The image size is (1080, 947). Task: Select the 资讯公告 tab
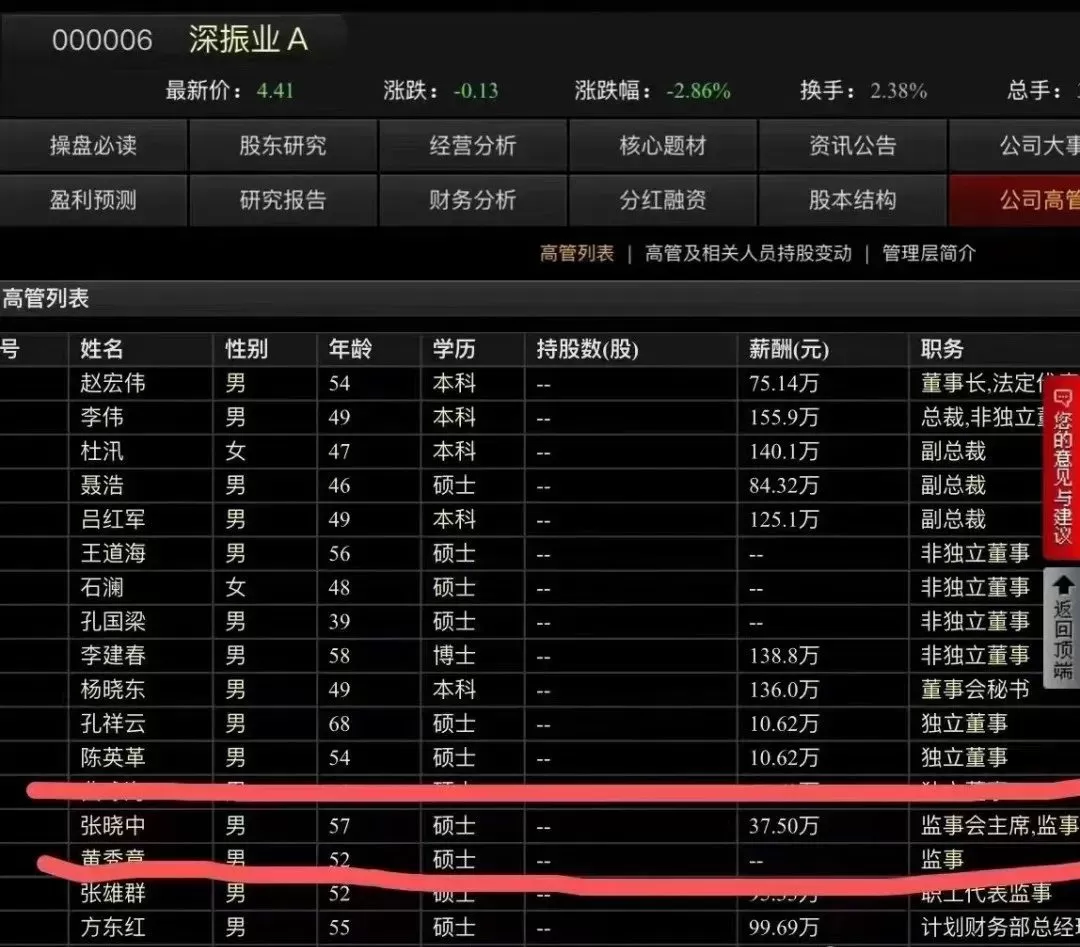(853, 145)
